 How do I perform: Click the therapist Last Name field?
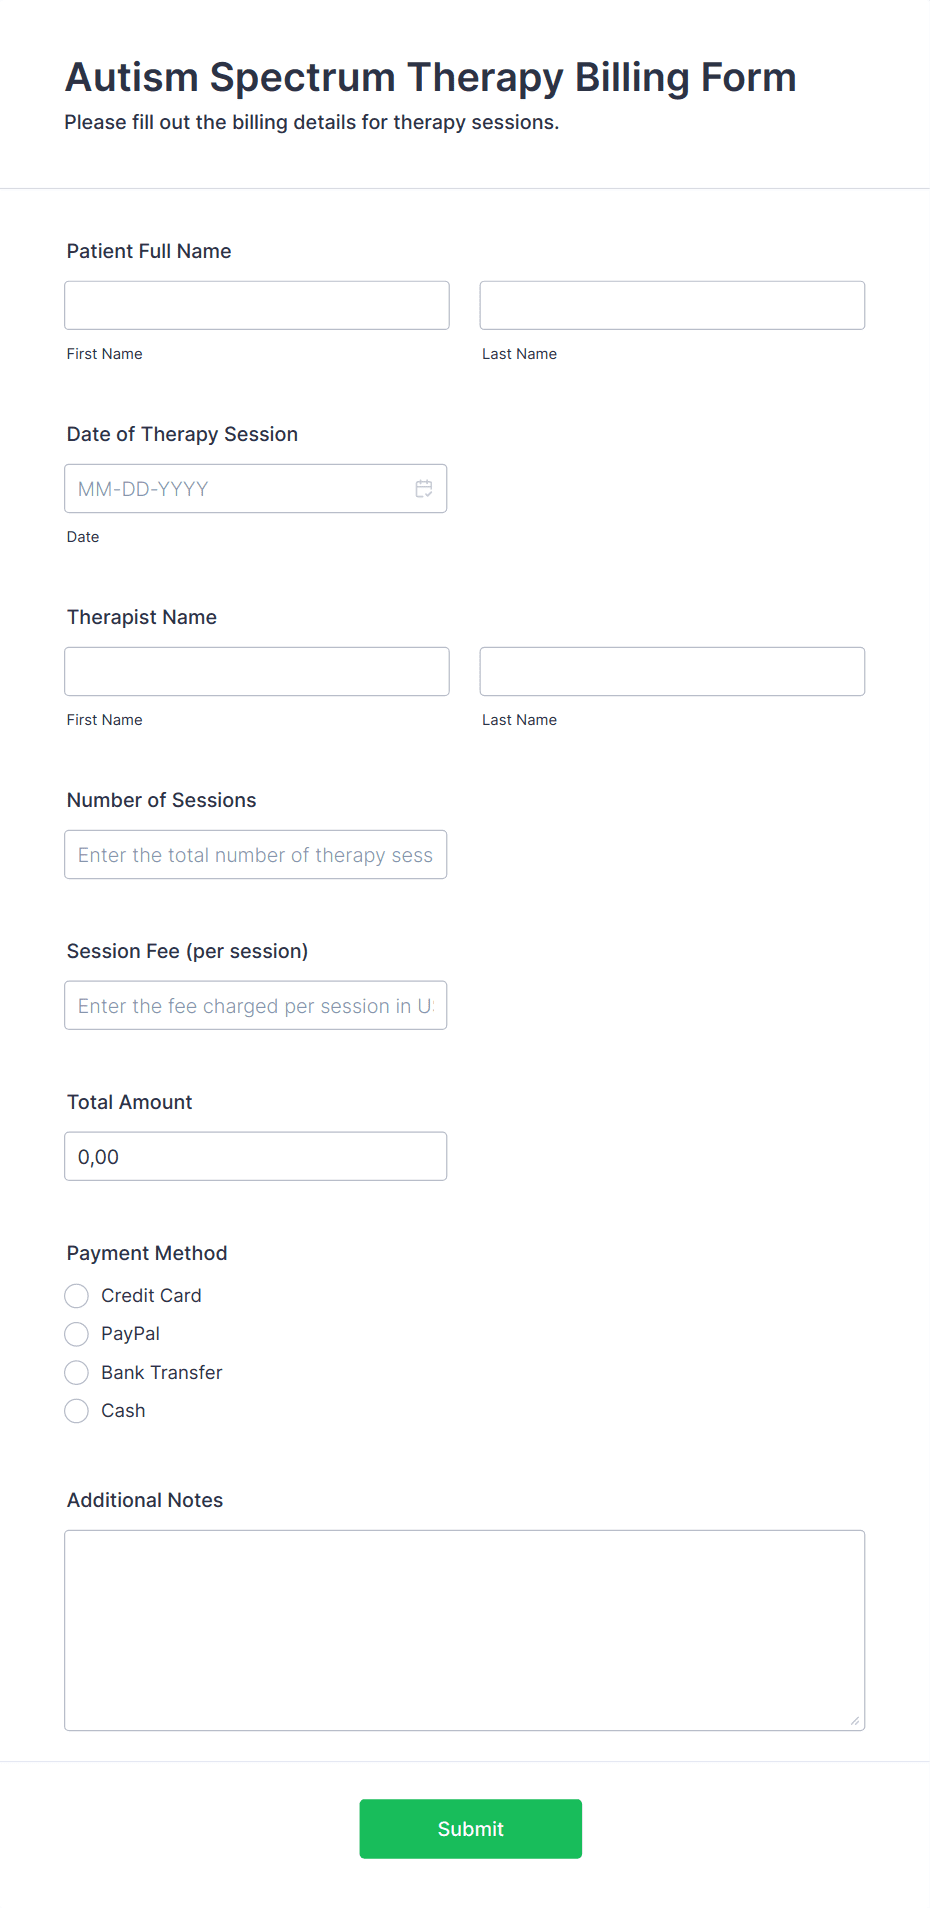click(671, 671)
